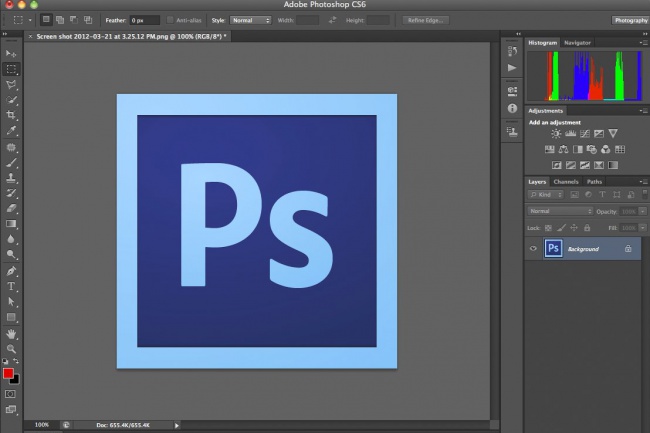650x433 pixels.
Task: Click the red foreground color swatch
Action: point(8,373)
